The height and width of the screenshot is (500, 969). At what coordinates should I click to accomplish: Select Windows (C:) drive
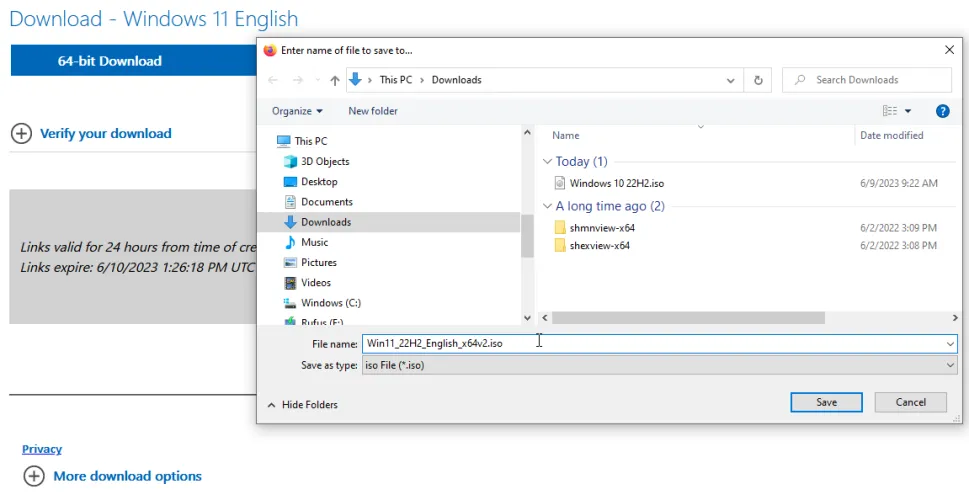pos(330,302)
